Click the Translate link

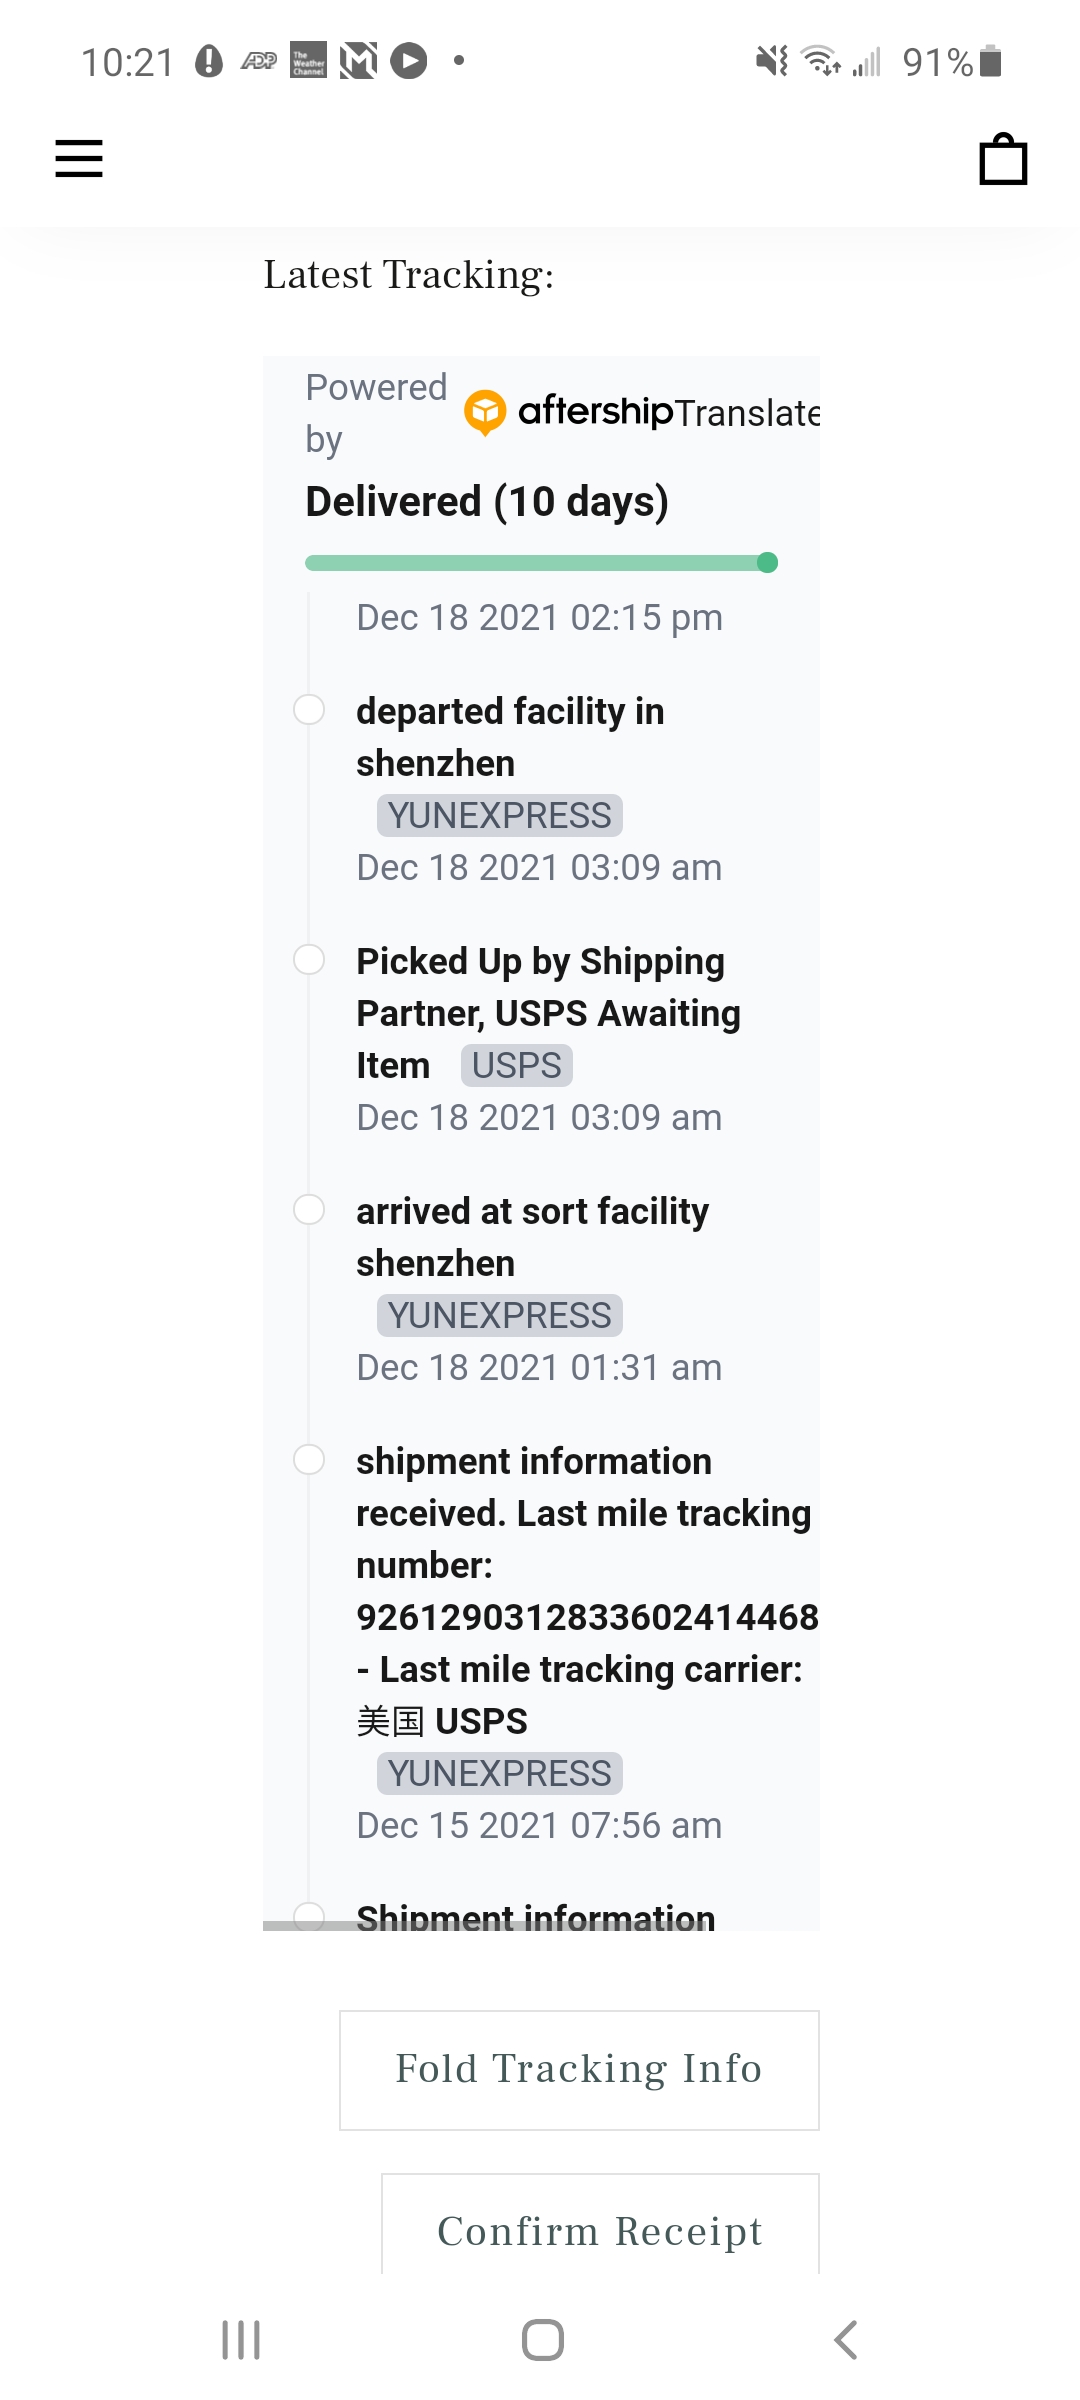coord(747,413)
